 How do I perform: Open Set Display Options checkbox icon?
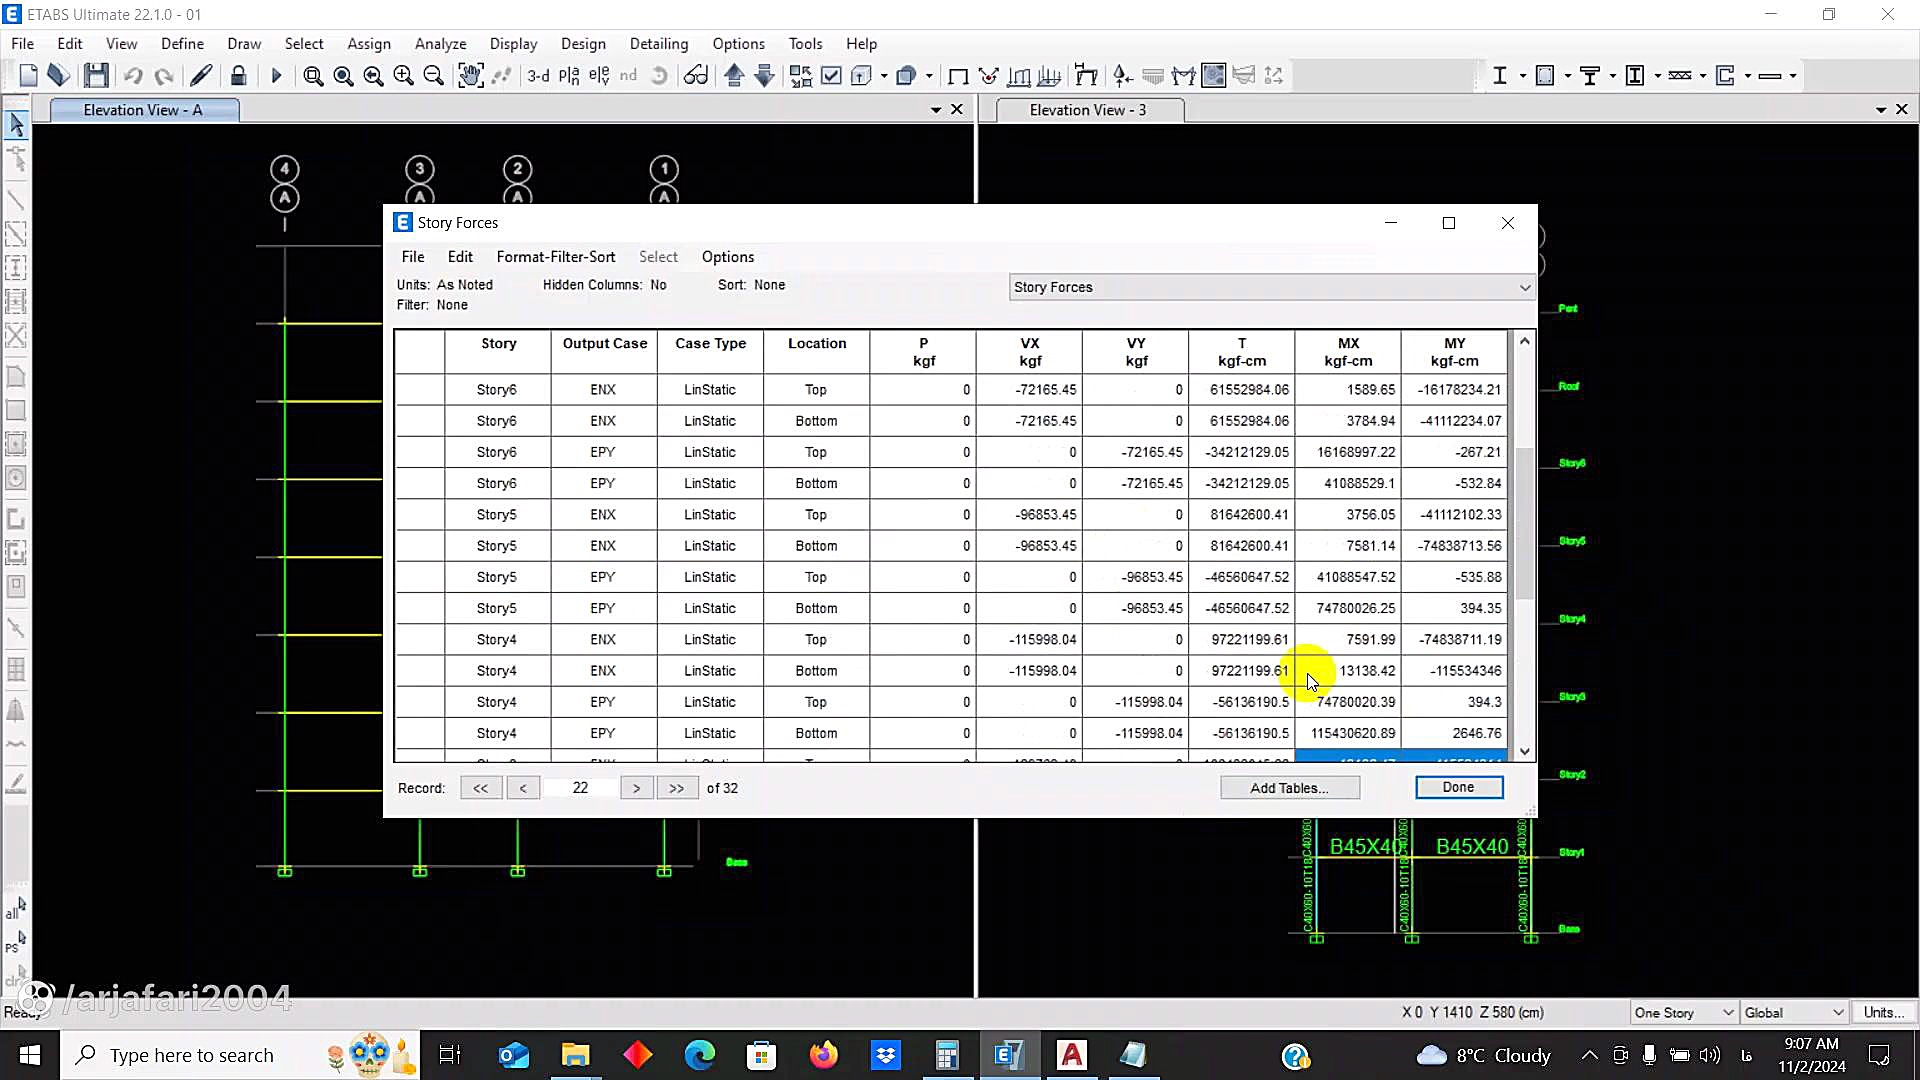click(831, 76)
